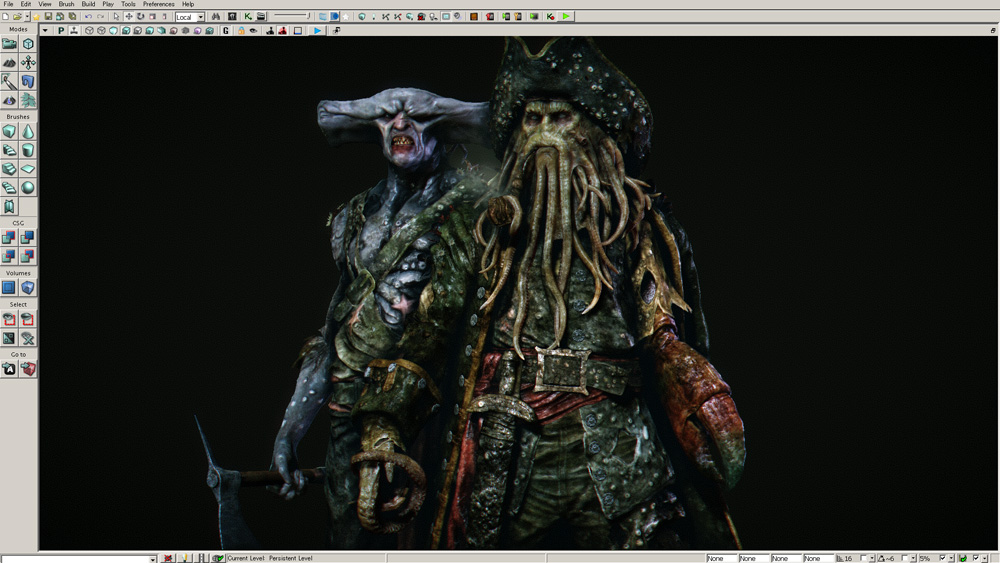
Task: Open grid size dropdown next to 16
Action: tap(872, 559)
